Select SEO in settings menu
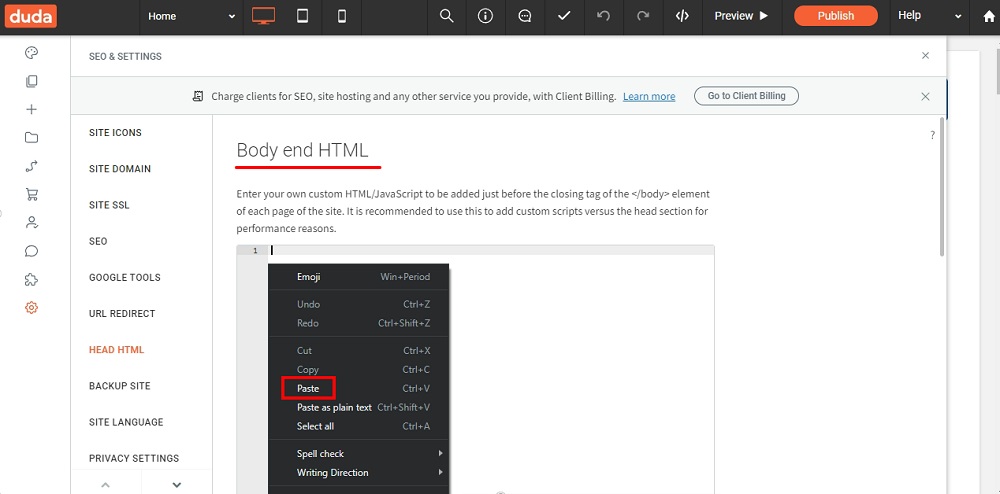 pos(98,242)
